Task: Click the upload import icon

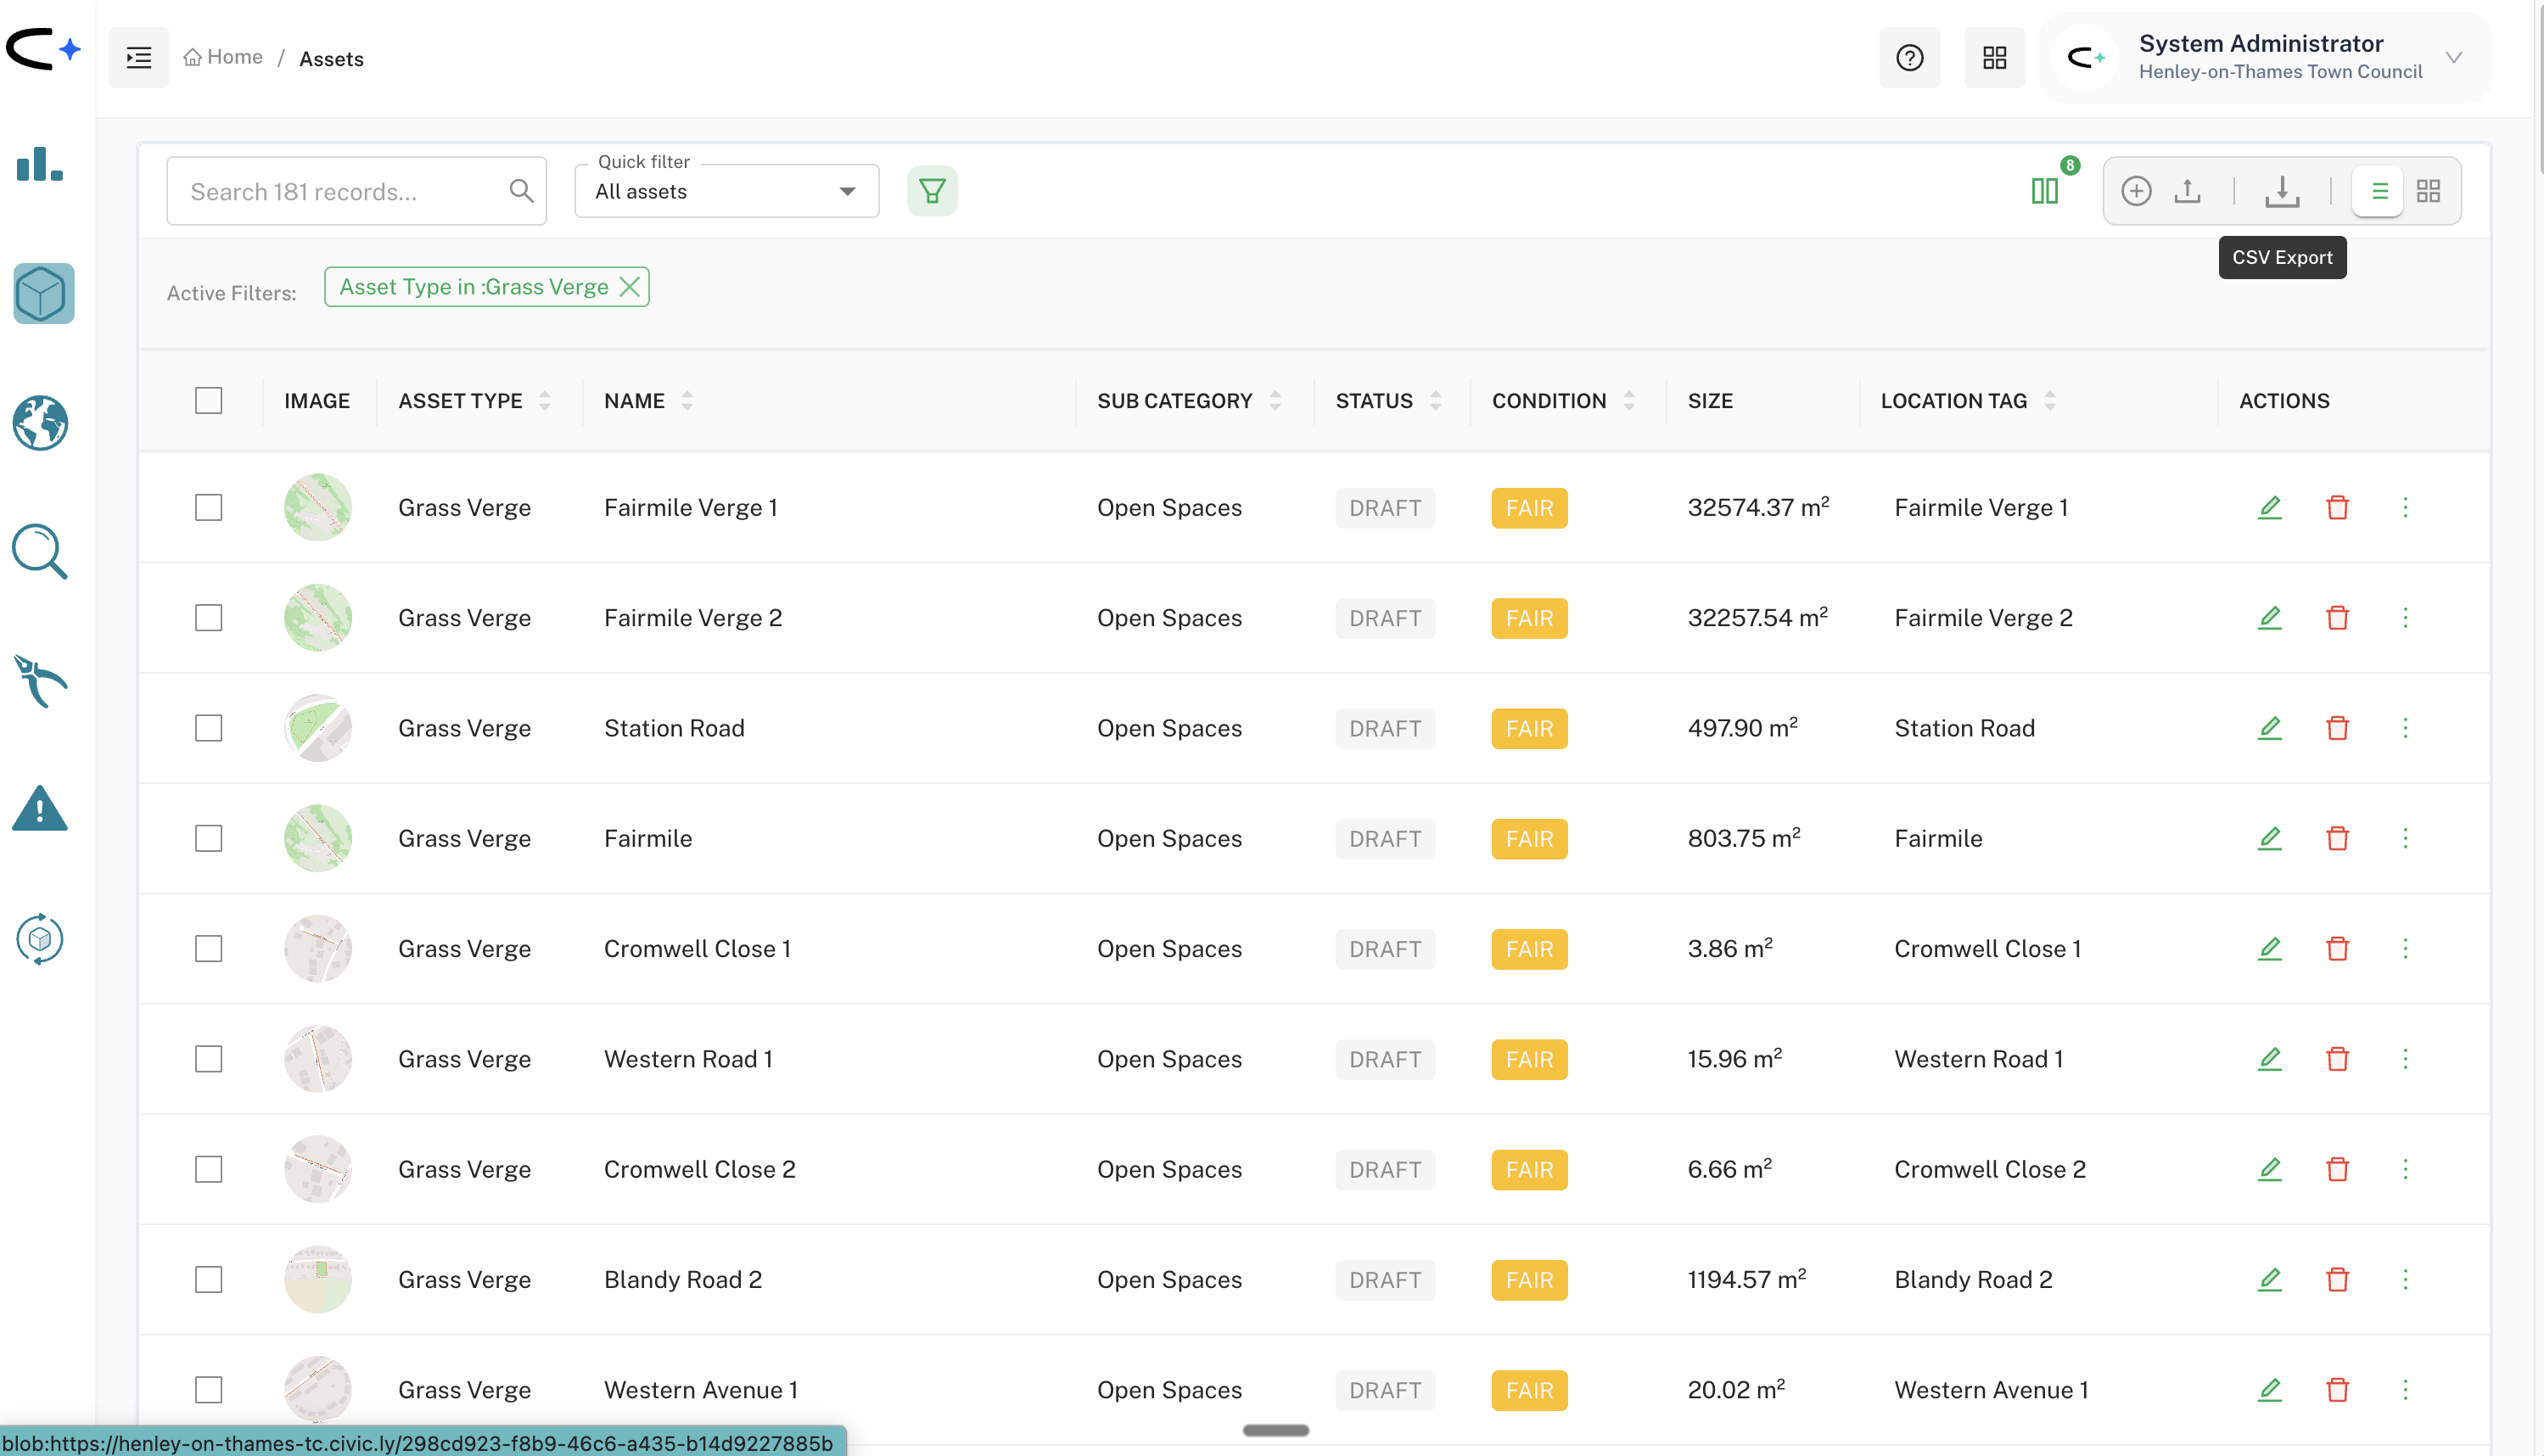Action: pos(2188,190)
